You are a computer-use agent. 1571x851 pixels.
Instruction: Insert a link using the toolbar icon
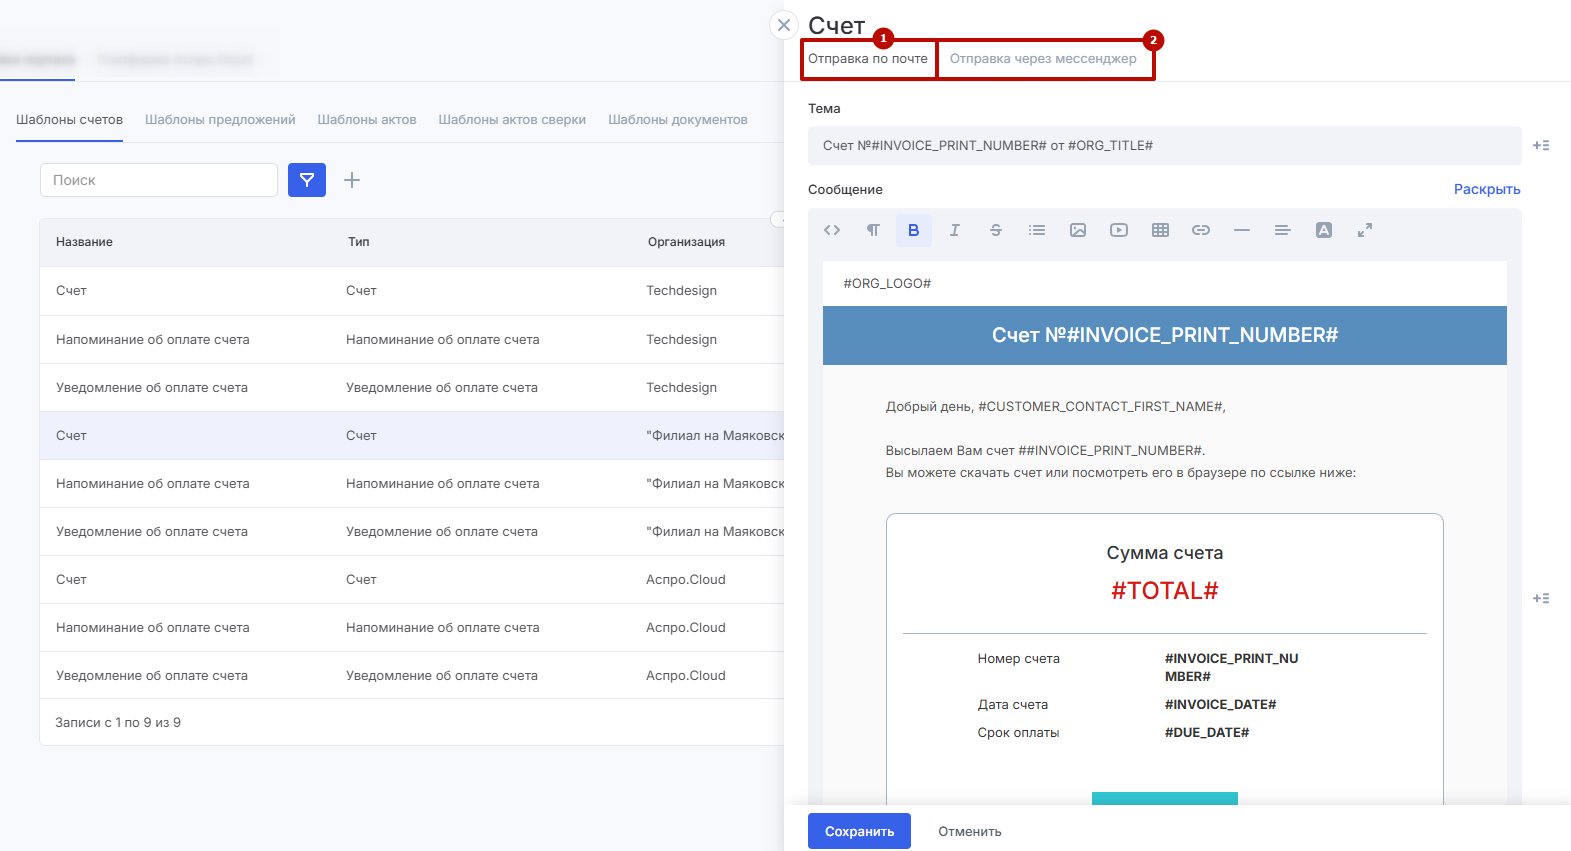click(1200, 230)
